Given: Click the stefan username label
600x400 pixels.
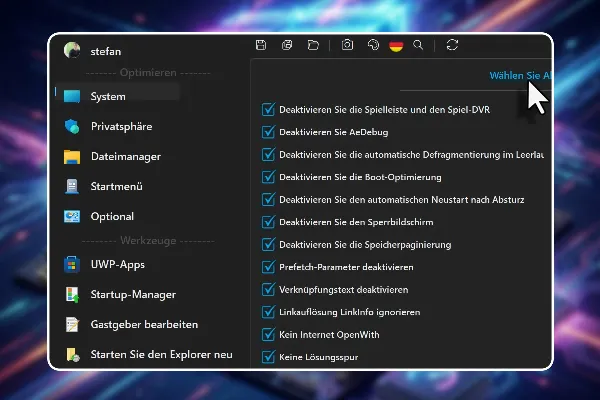Looking at the screenshot, I should point(106,52).
